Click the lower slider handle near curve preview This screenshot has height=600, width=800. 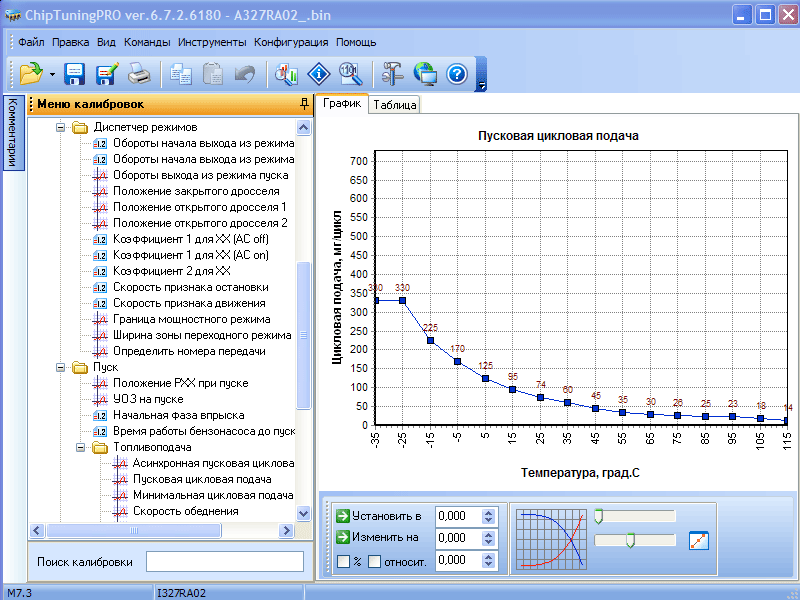629,540
